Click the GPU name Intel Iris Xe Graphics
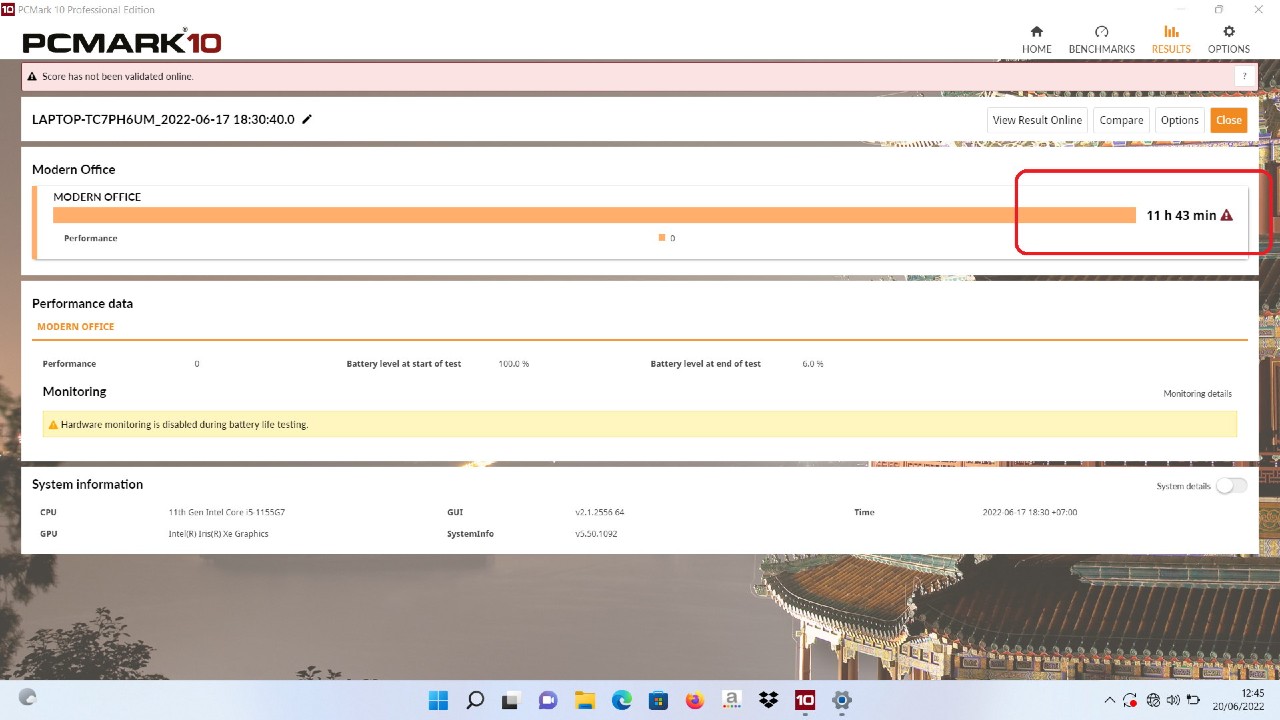 tap(218, 534)
